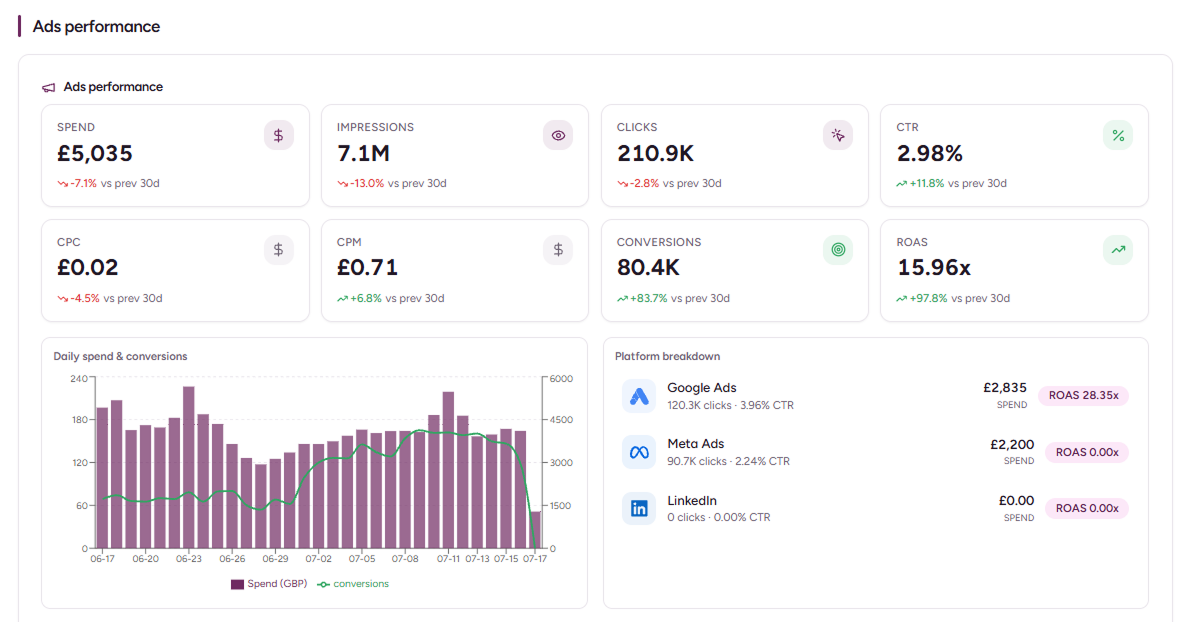Click the 15.96x ROAS value
1182x622 pixels.
[x=934, y=268]
